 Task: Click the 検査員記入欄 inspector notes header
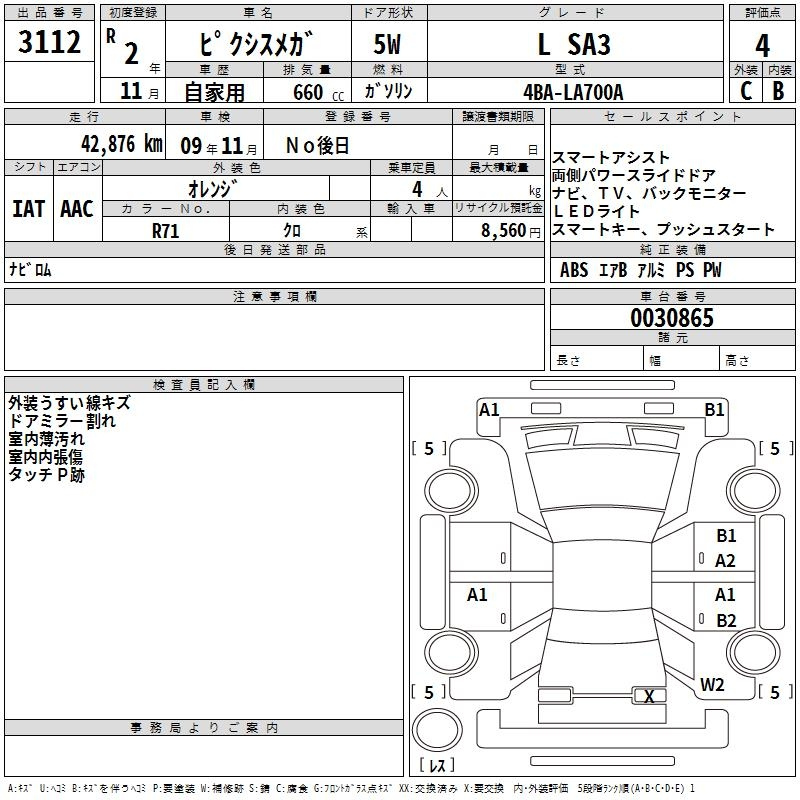click(x=204, y=384)
